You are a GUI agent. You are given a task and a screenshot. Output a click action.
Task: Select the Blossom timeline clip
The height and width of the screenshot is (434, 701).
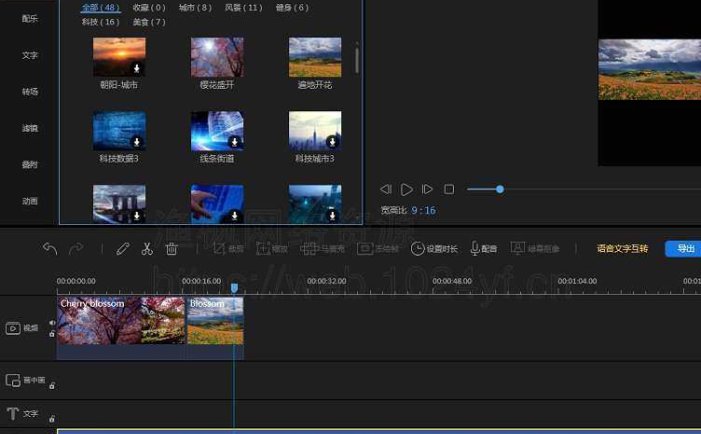coord(215,321)
